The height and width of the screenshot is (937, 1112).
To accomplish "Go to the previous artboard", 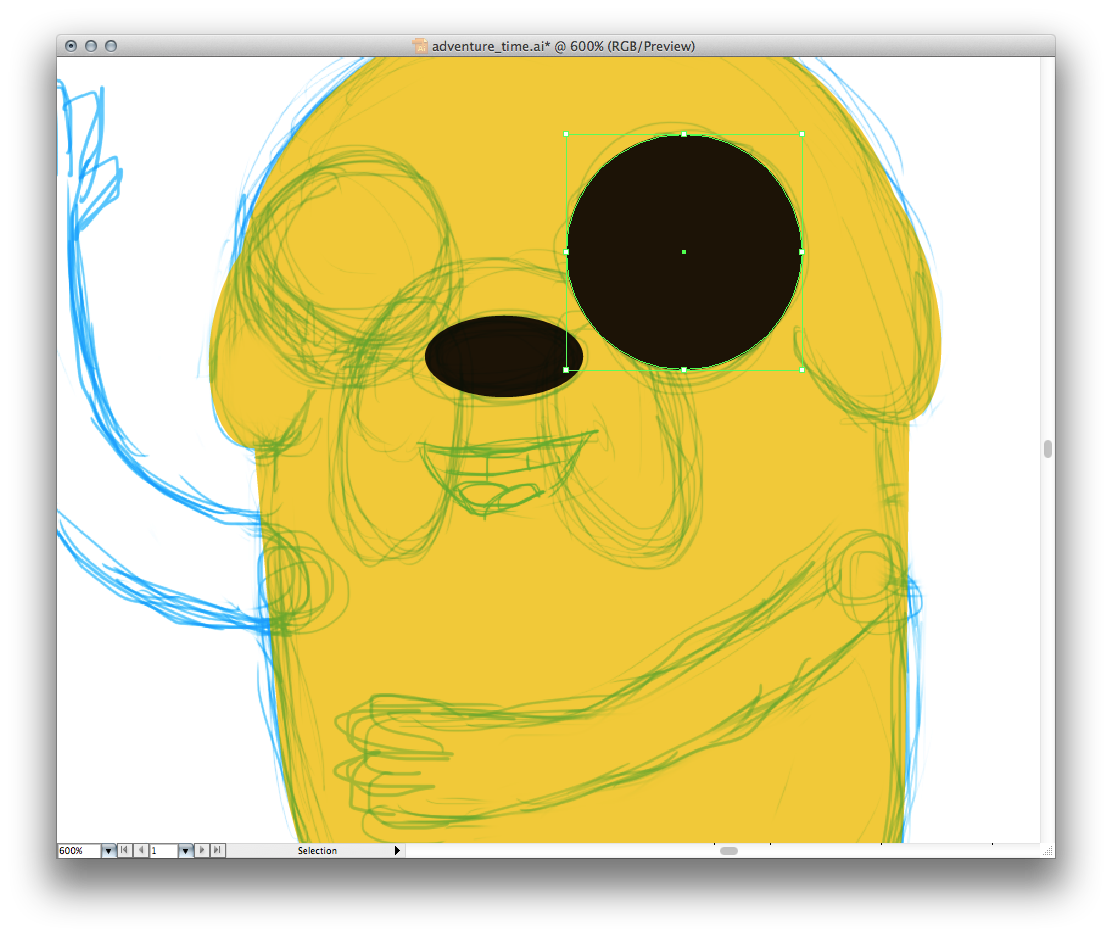I will [x=141, y=851].
